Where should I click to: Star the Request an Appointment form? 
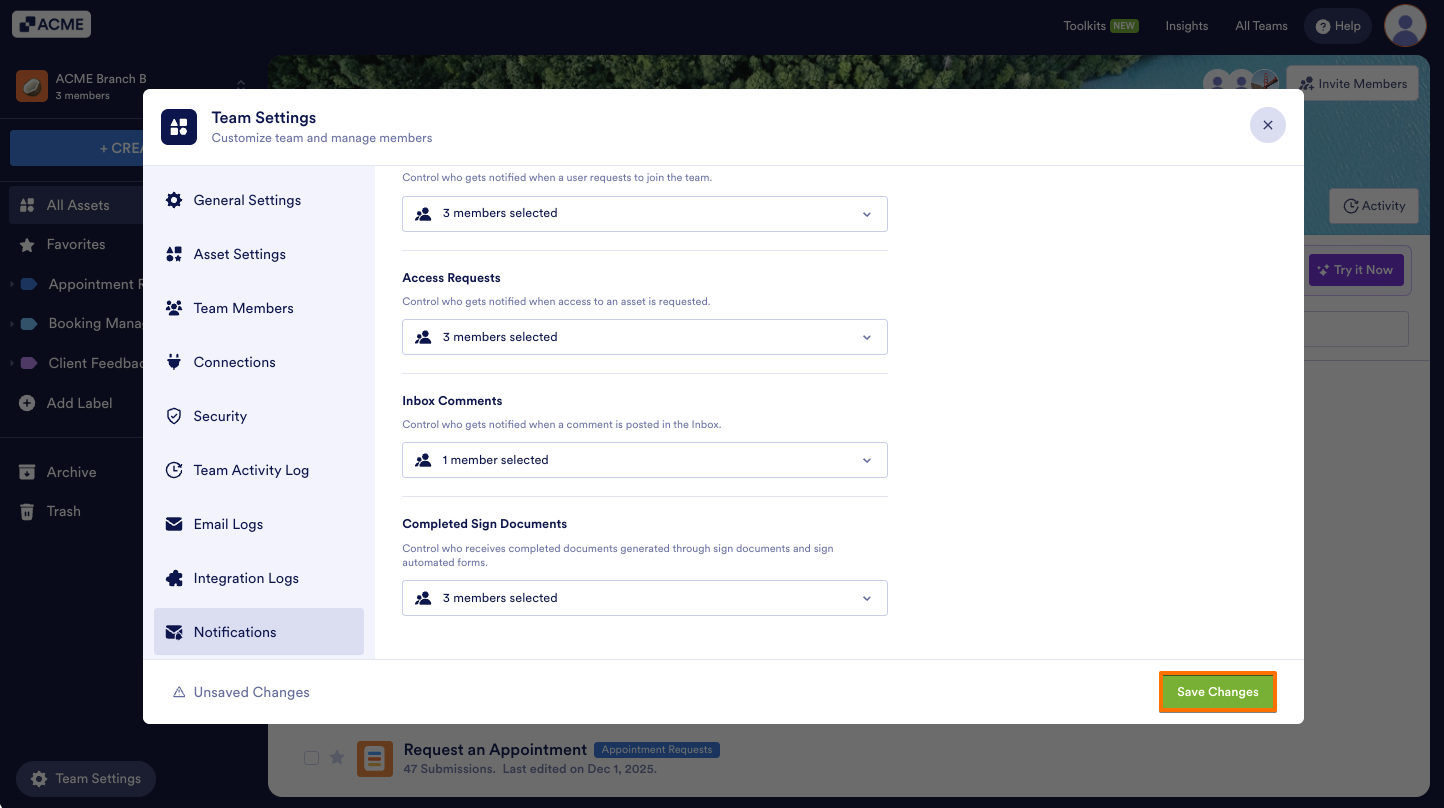click(337, 758)
